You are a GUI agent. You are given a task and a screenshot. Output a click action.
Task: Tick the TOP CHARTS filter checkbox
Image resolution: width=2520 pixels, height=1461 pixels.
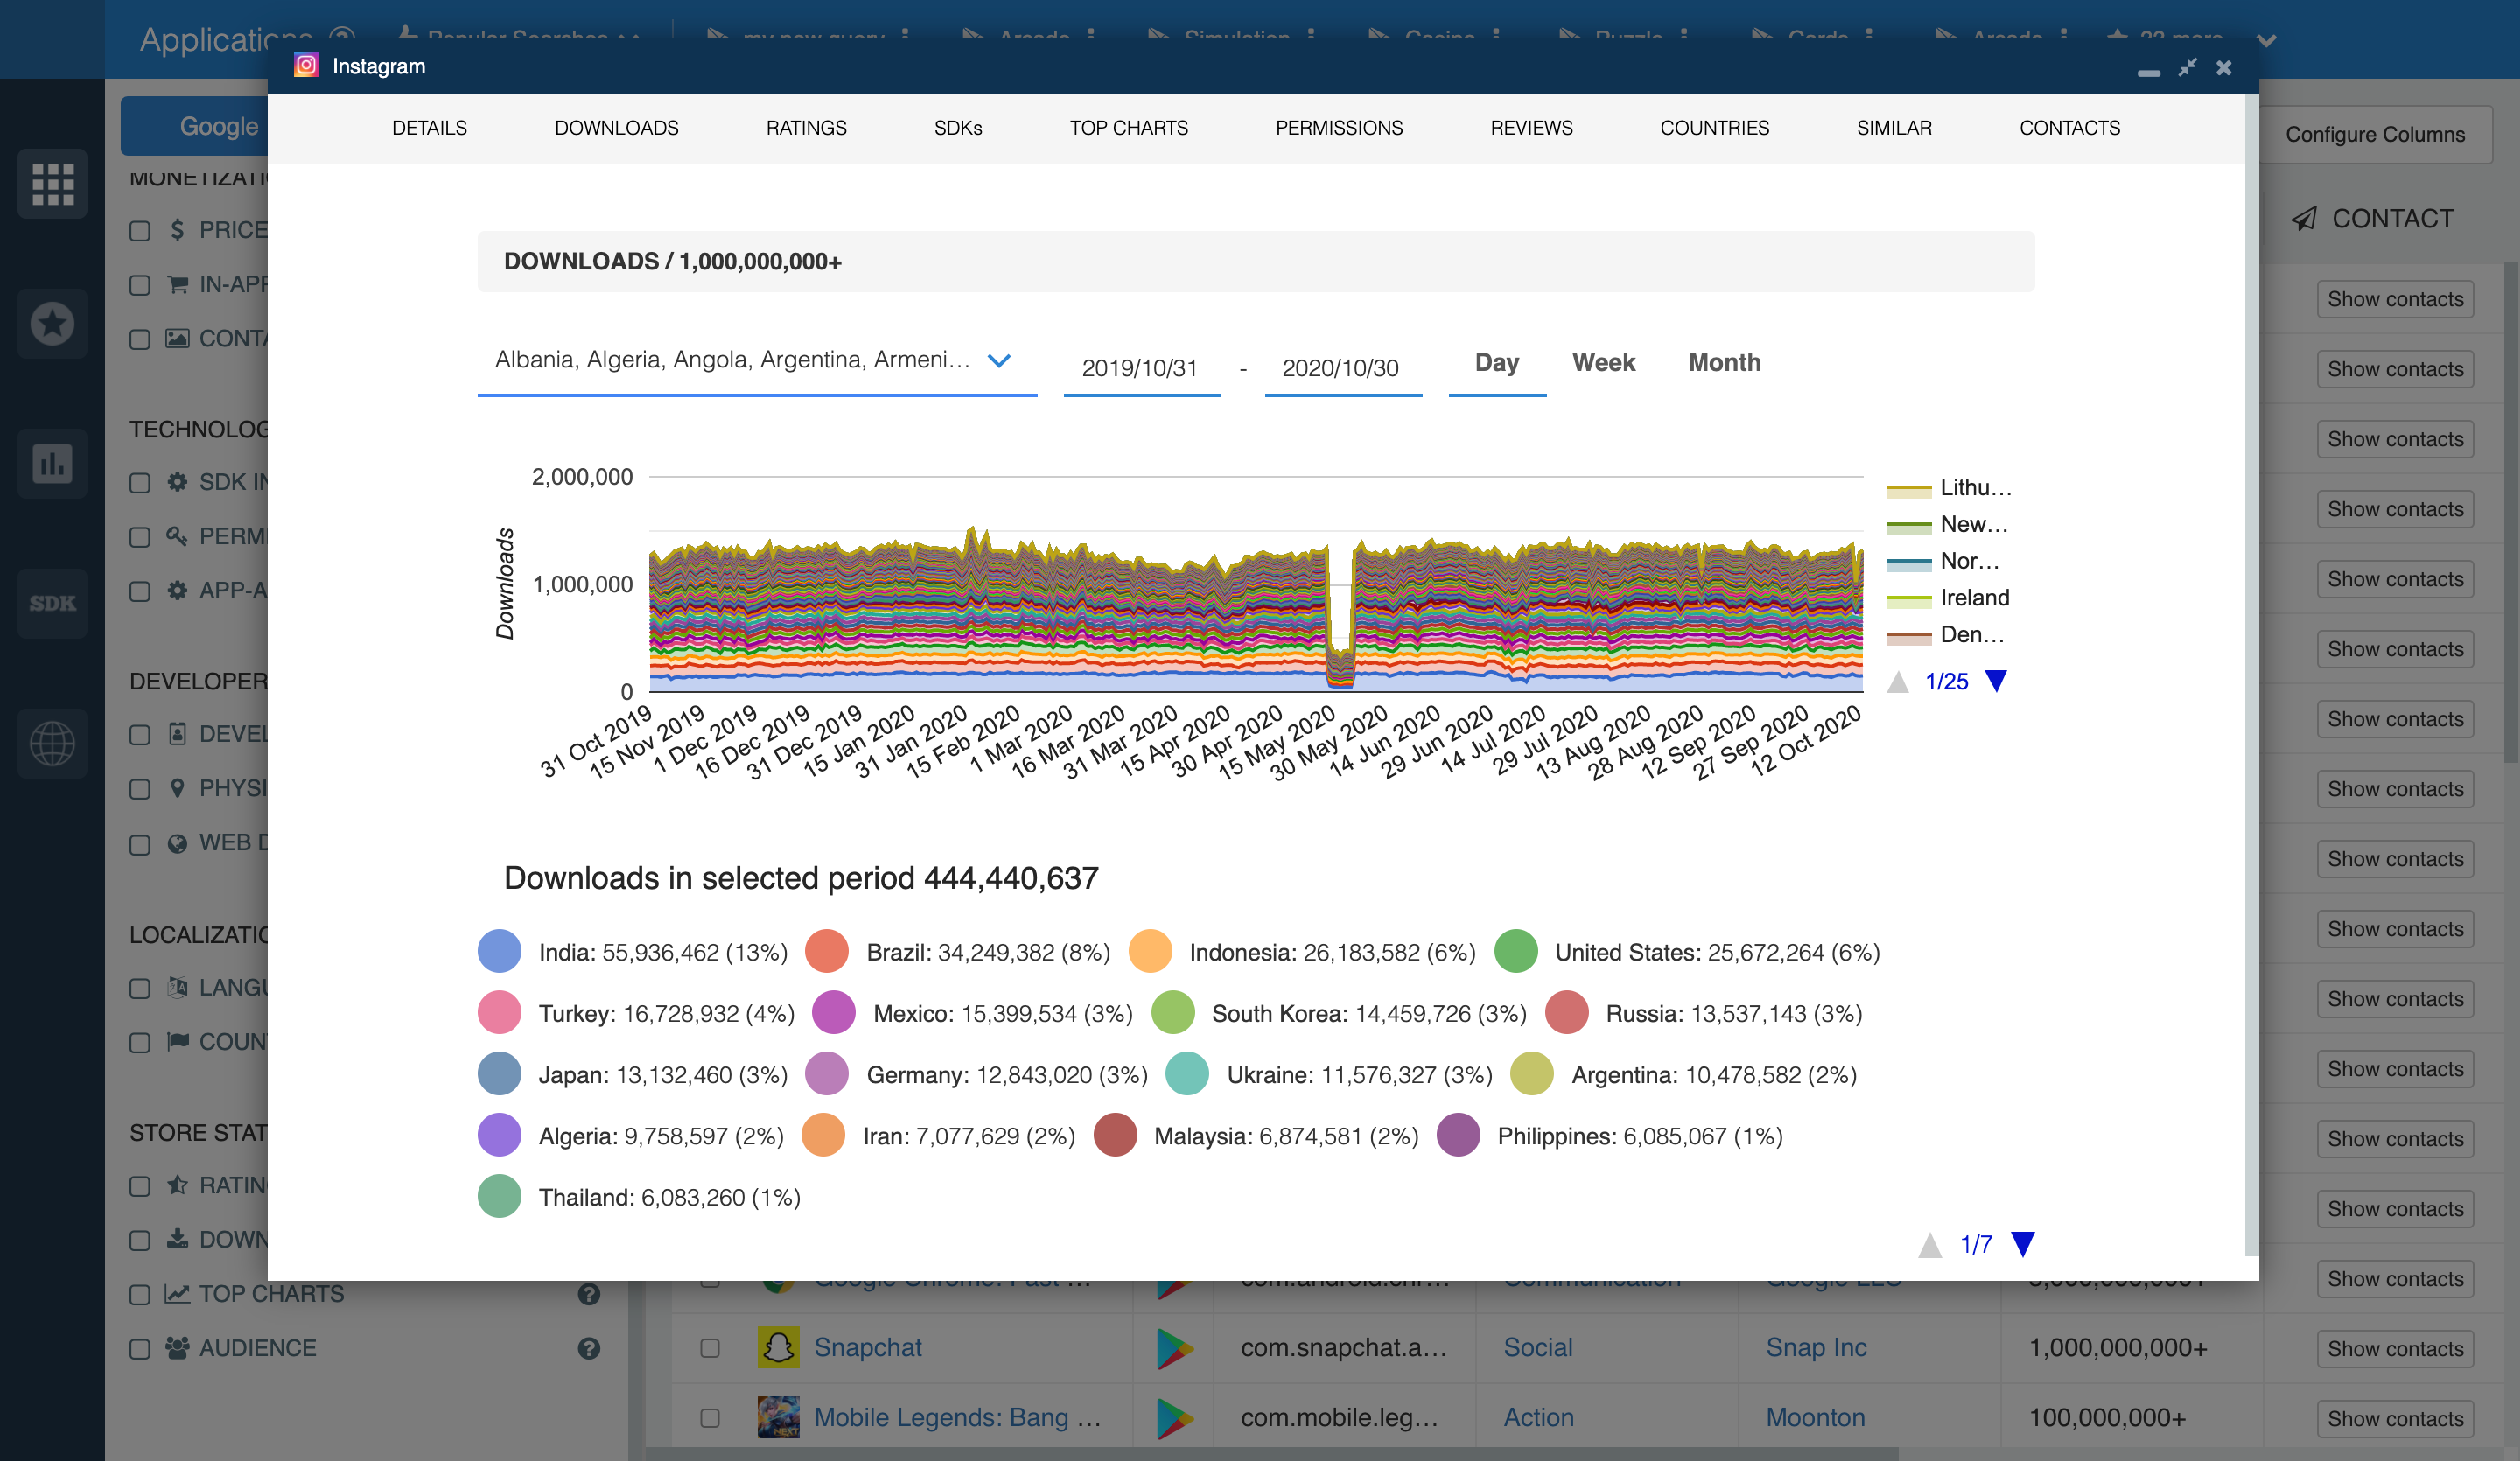coord(140,1294)
